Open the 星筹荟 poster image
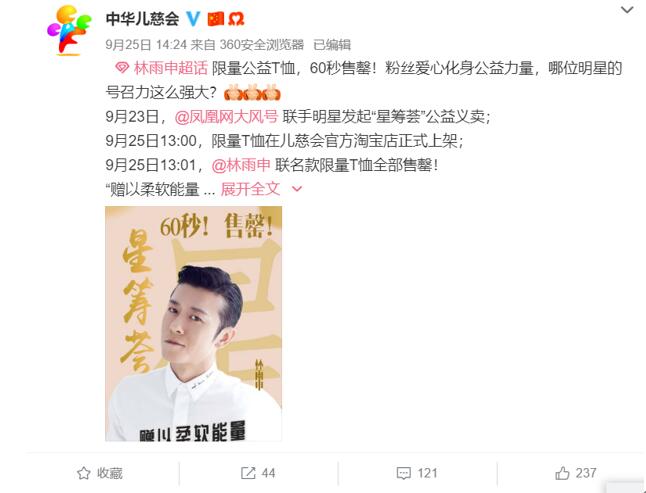The width and height of the screenshot is (646, 493). (194, 324)
